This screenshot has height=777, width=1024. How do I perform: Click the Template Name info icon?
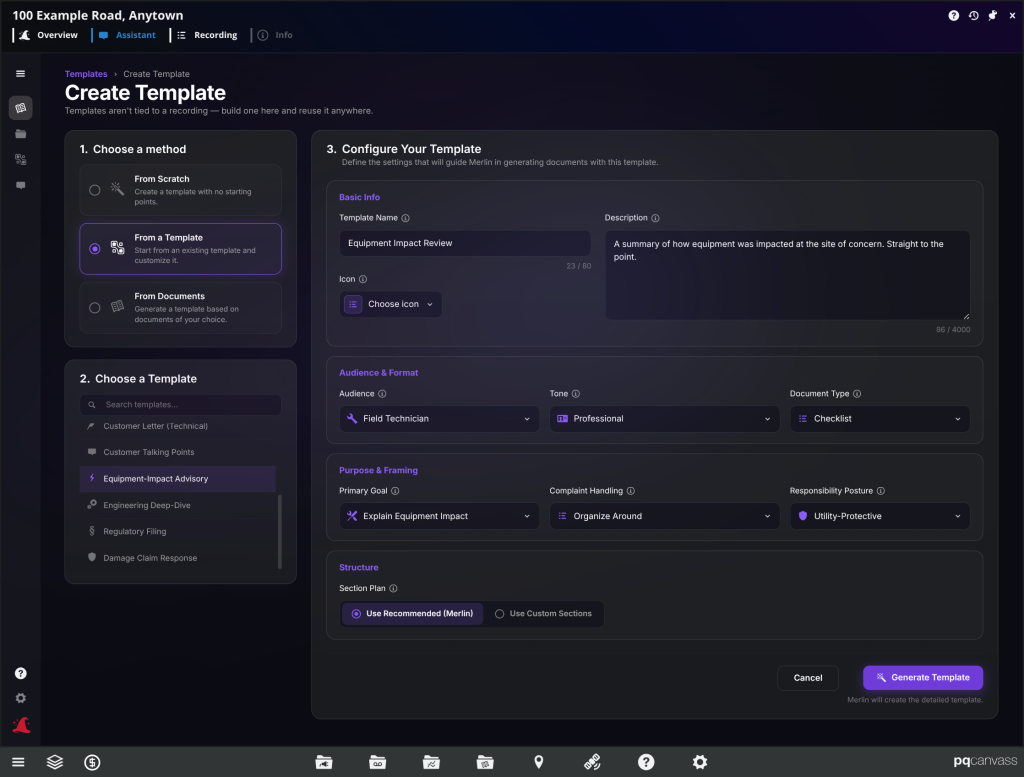(x=406, y=218)
